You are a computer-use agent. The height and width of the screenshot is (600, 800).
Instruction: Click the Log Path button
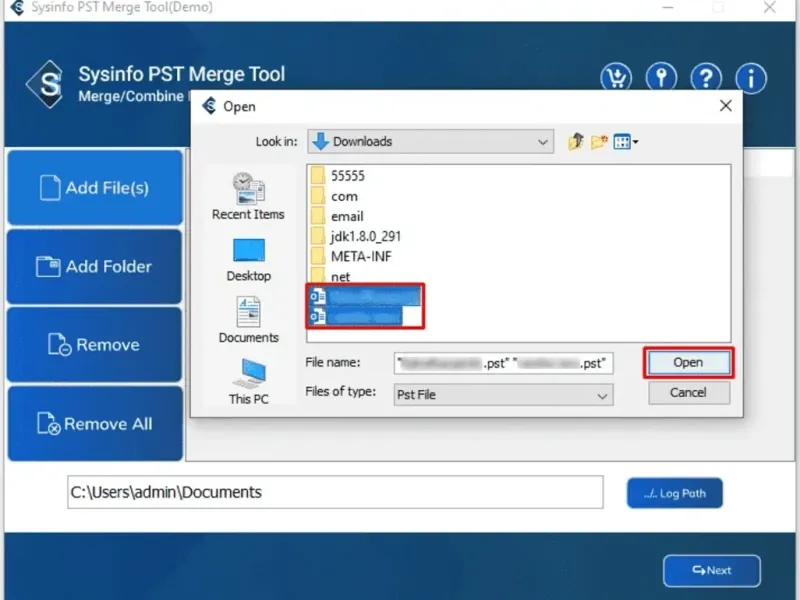tap(674, 493)
